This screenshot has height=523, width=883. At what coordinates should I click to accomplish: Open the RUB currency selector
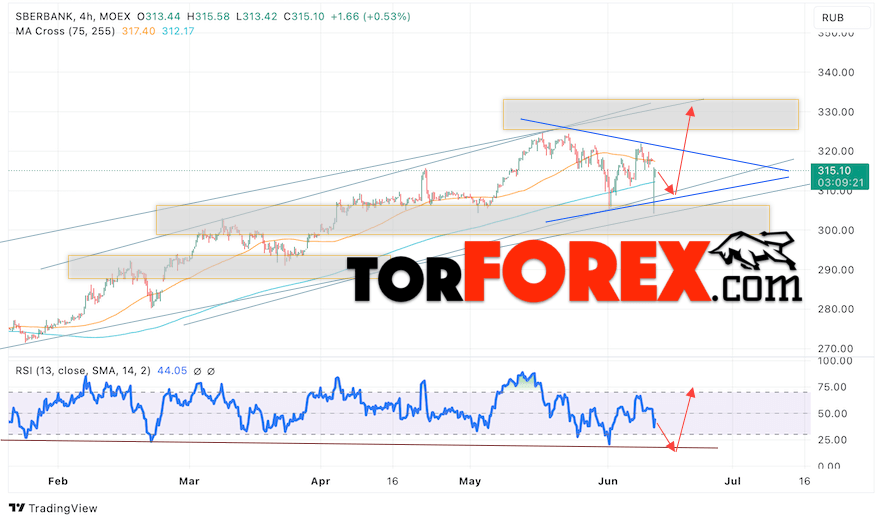pyautogui.click(x=841, y=17)
